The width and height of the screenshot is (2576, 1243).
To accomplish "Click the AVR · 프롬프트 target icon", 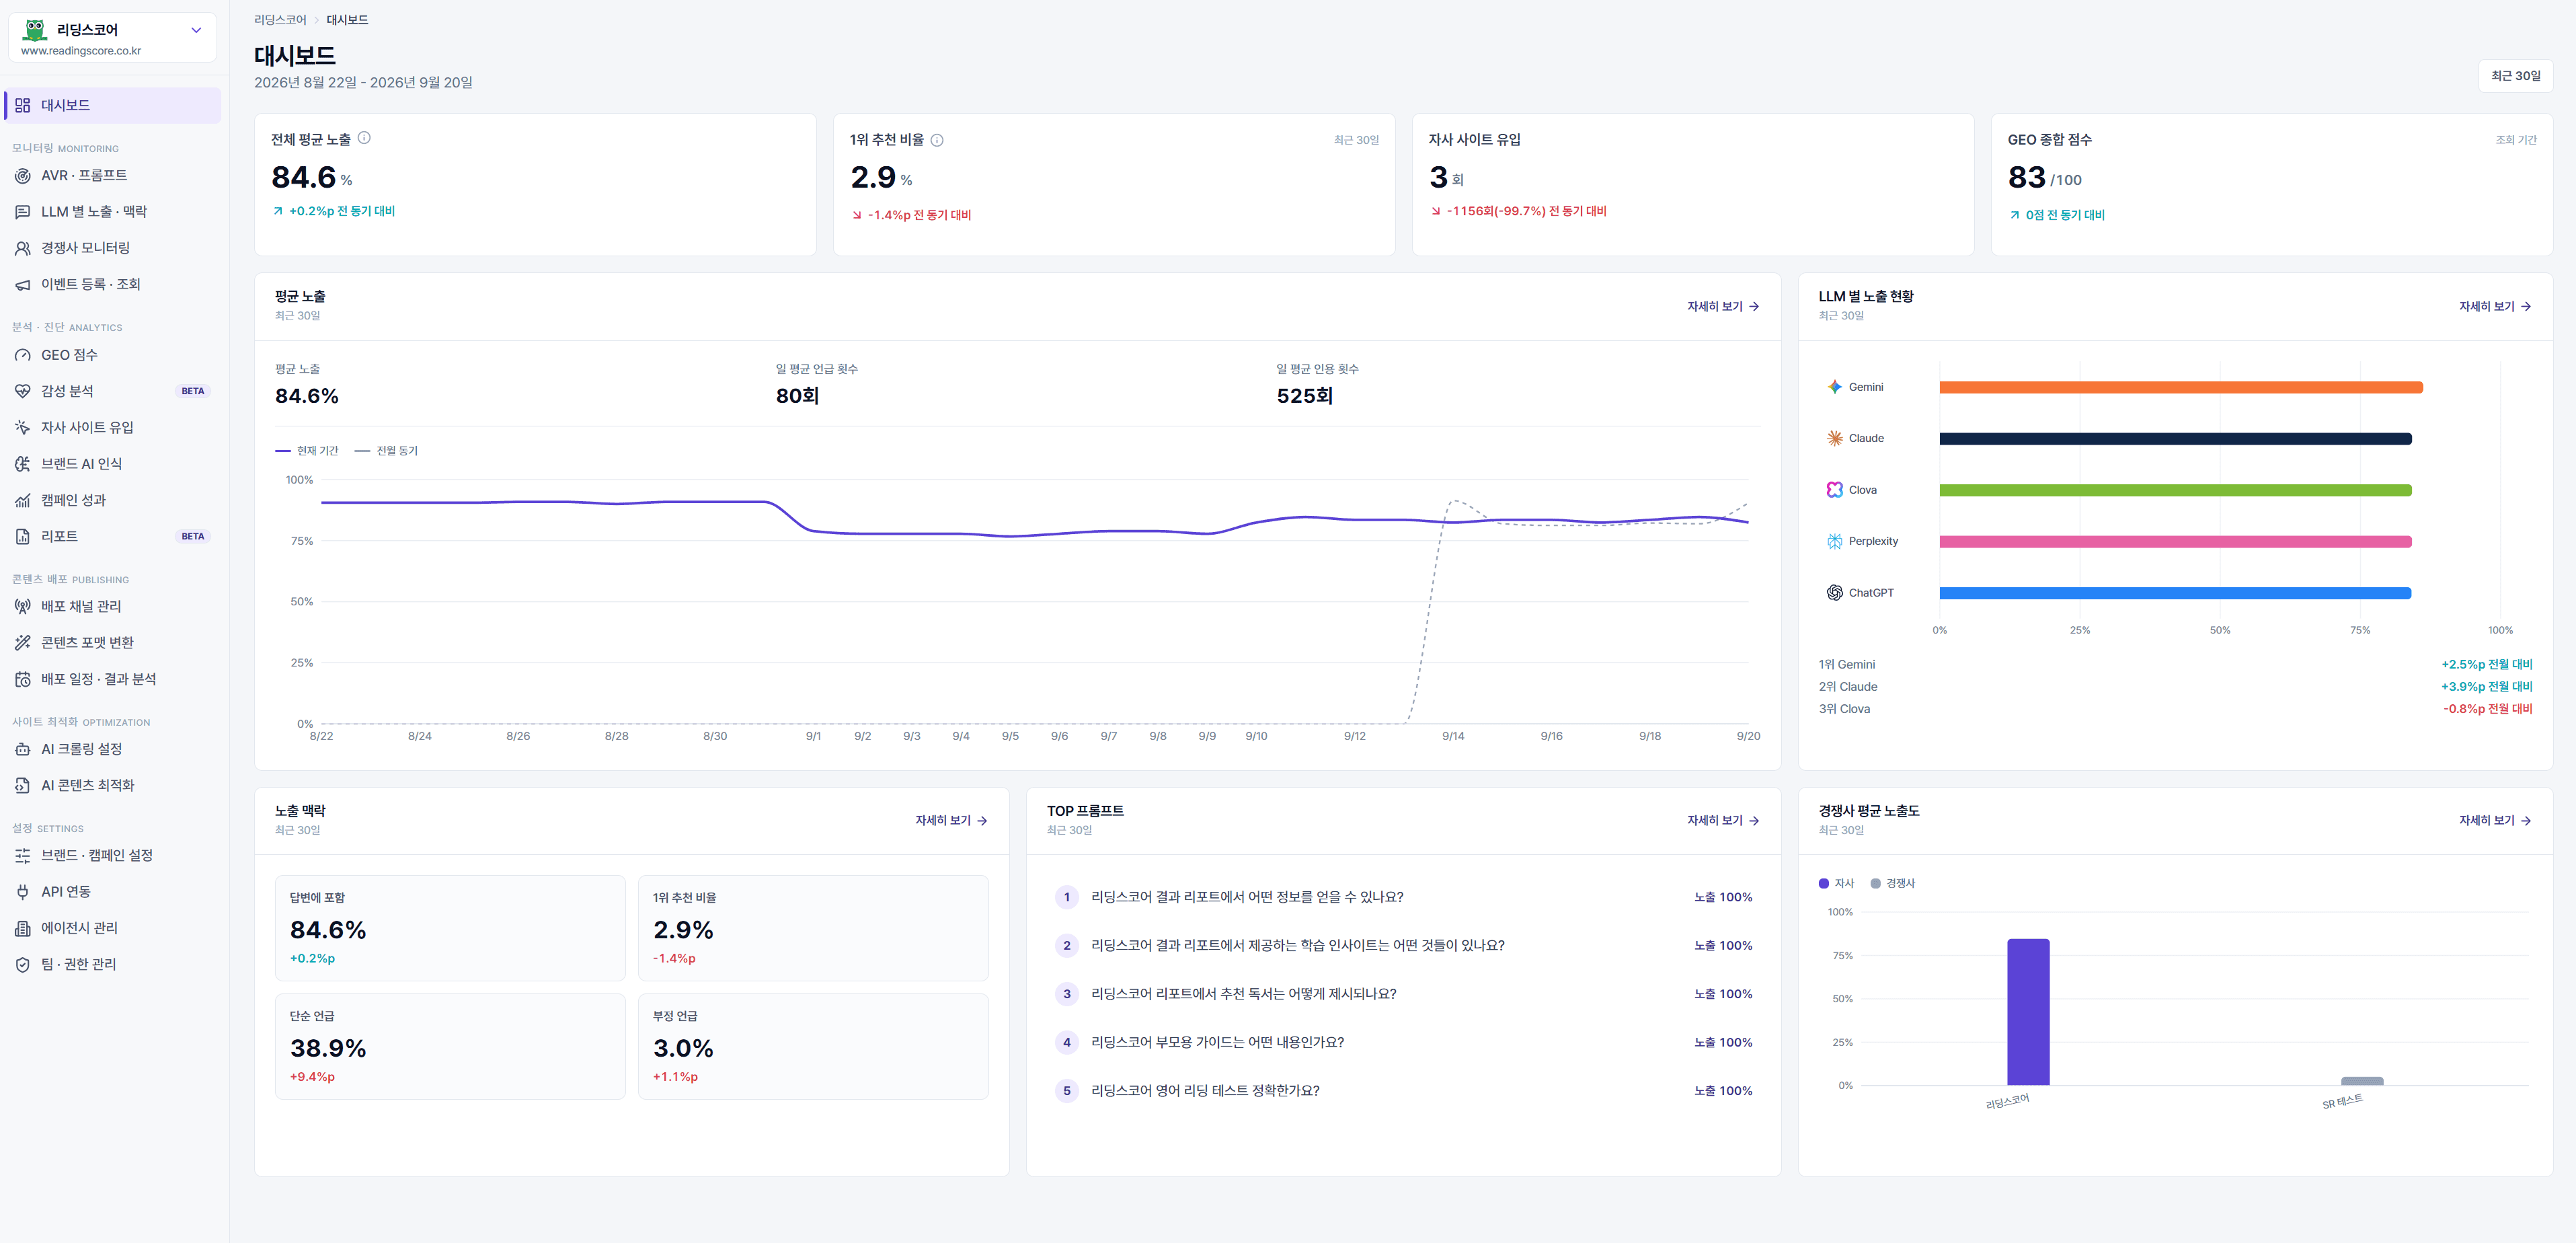I will tap(22, 175).
